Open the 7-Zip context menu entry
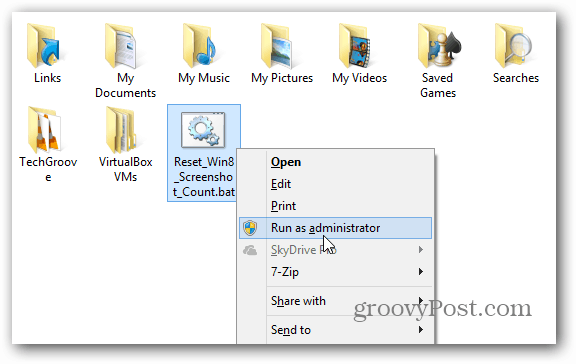This screenshot has height=364, width=576. pos(335,272)
